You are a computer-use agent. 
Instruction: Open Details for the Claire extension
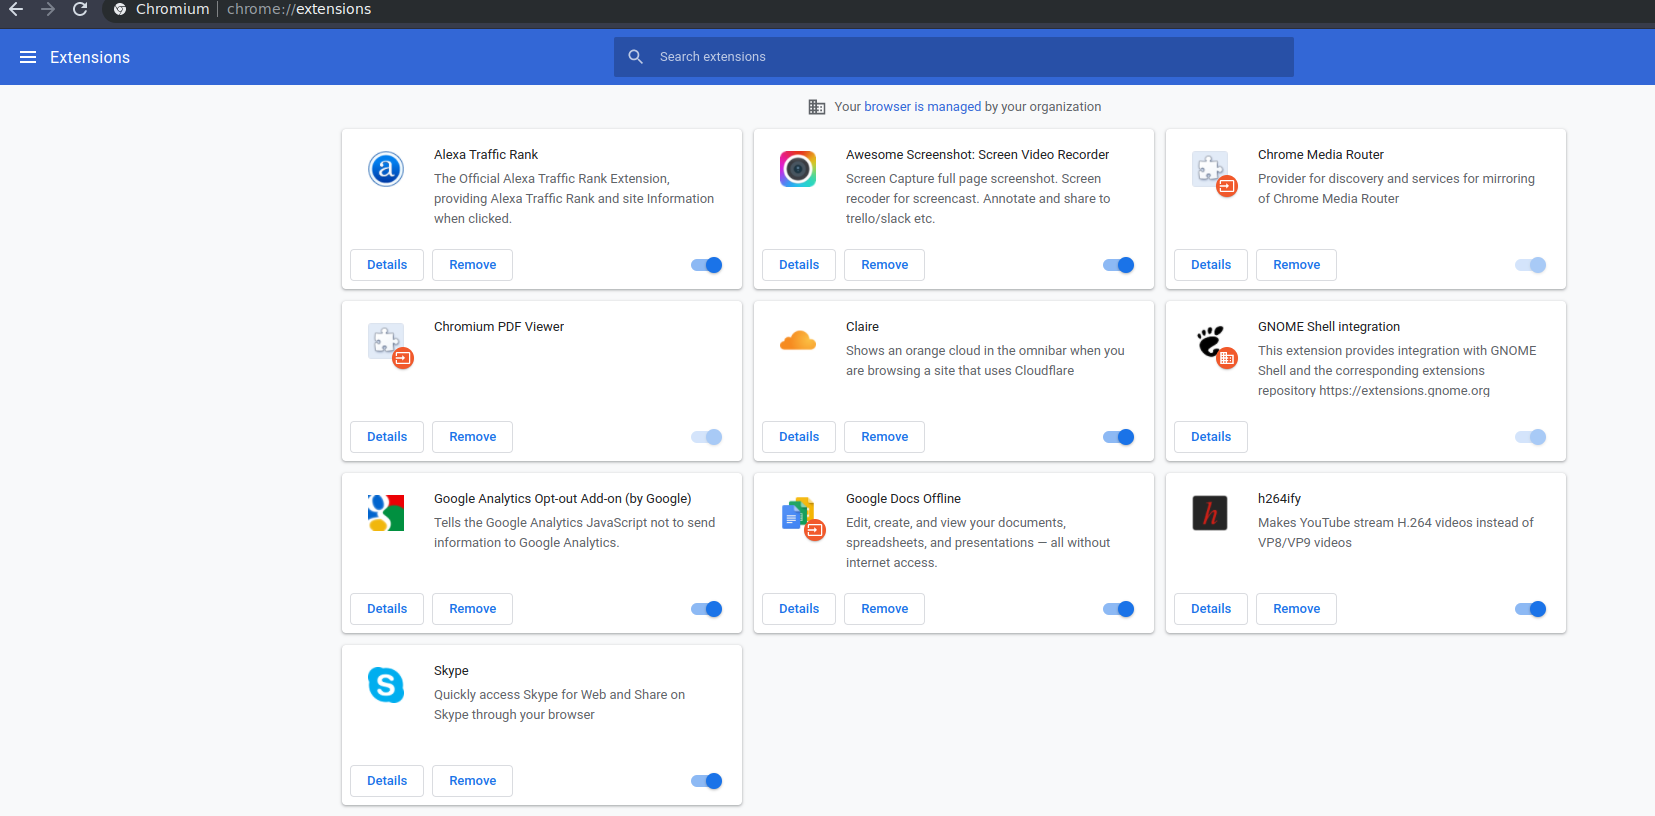(799, 437)
